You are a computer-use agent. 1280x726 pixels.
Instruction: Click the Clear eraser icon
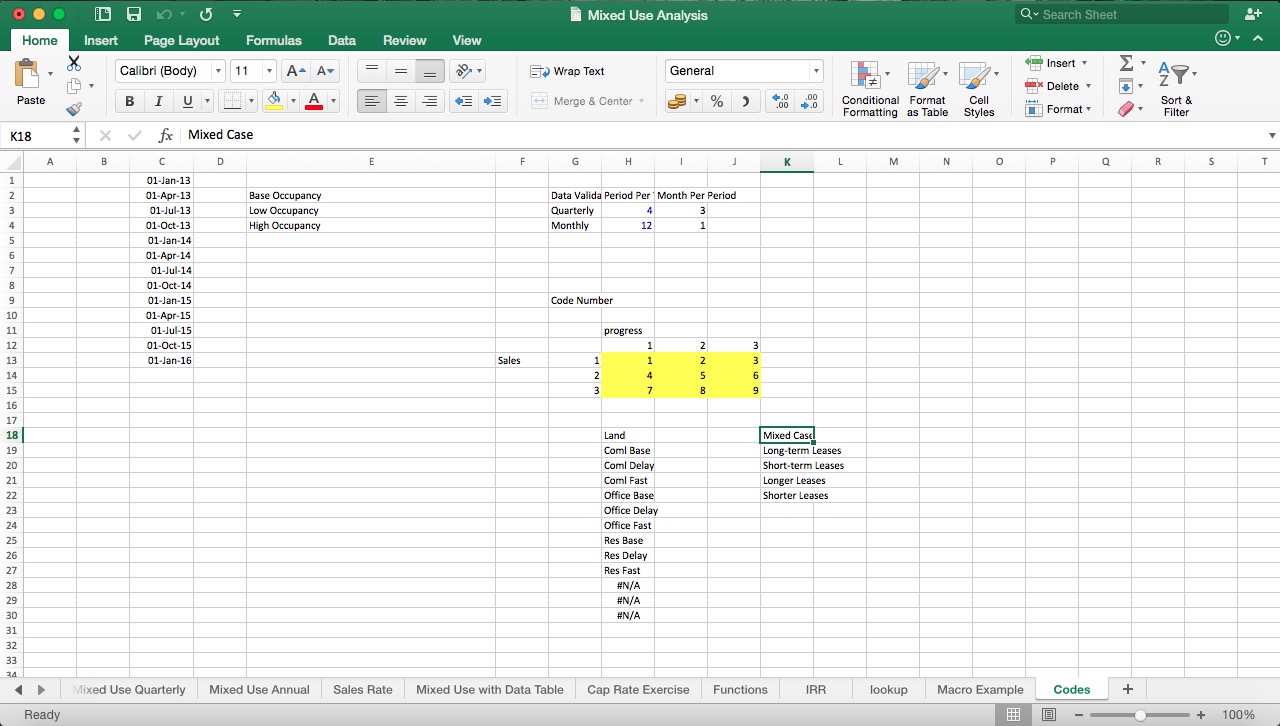click(1126, 109)
